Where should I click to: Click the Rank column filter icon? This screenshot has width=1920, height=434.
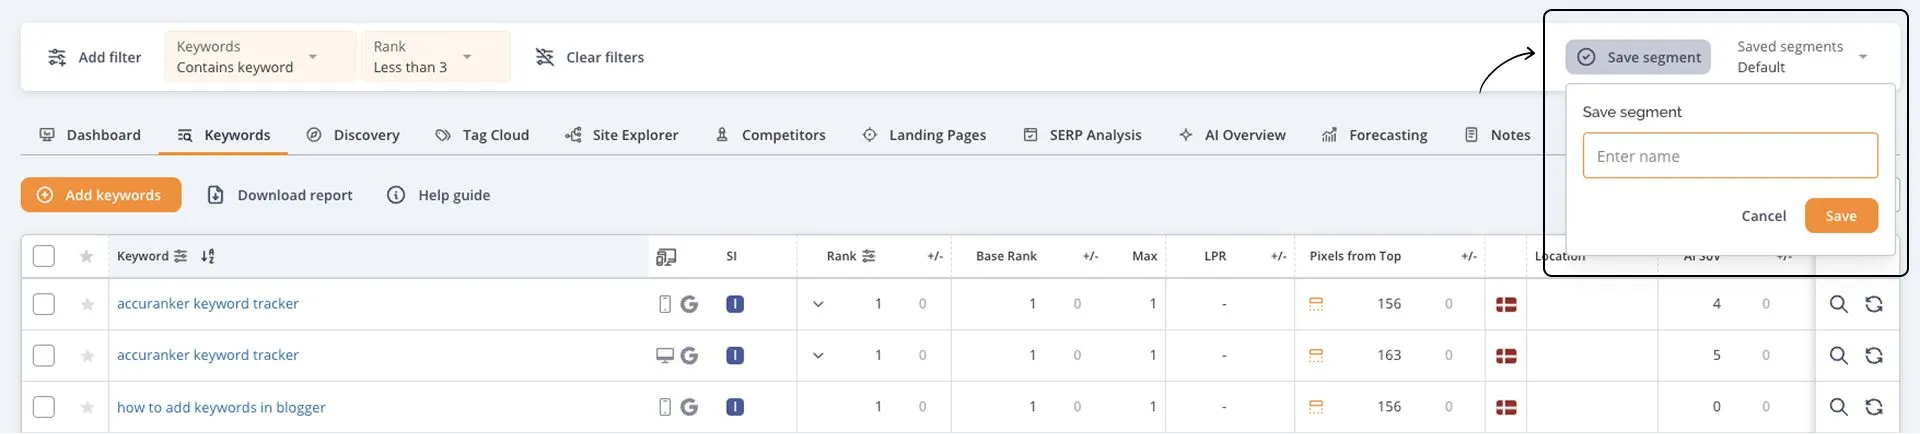869,257
